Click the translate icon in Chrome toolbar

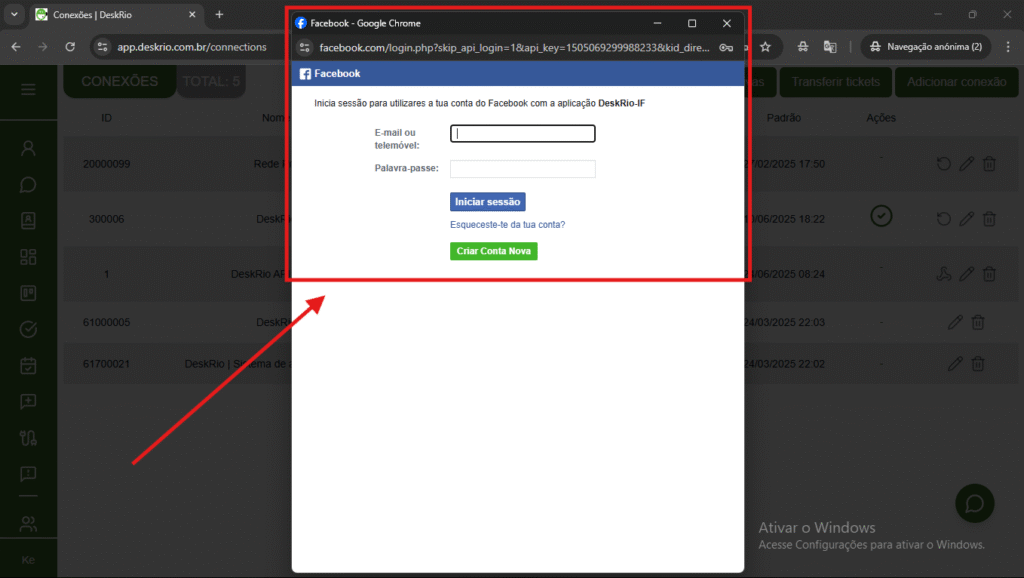pos(830,47)
